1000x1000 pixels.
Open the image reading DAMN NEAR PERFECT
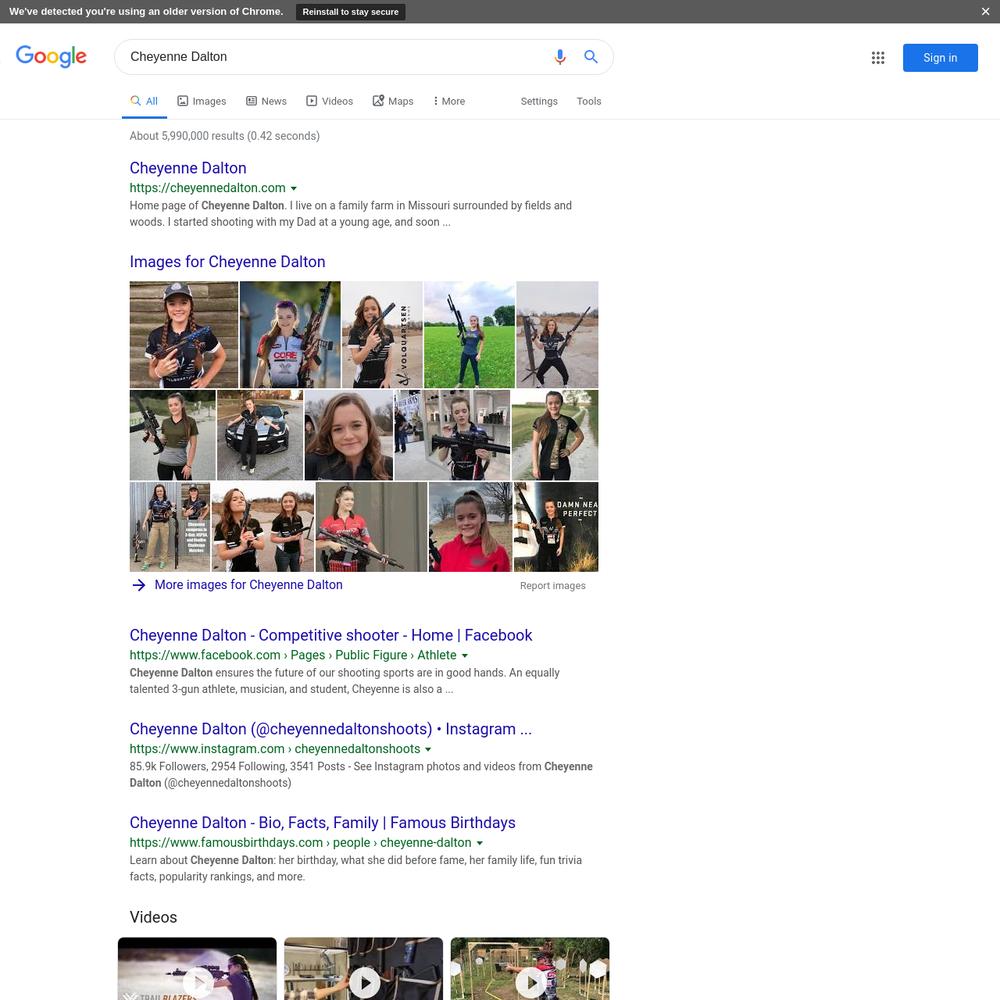[556, 527]
